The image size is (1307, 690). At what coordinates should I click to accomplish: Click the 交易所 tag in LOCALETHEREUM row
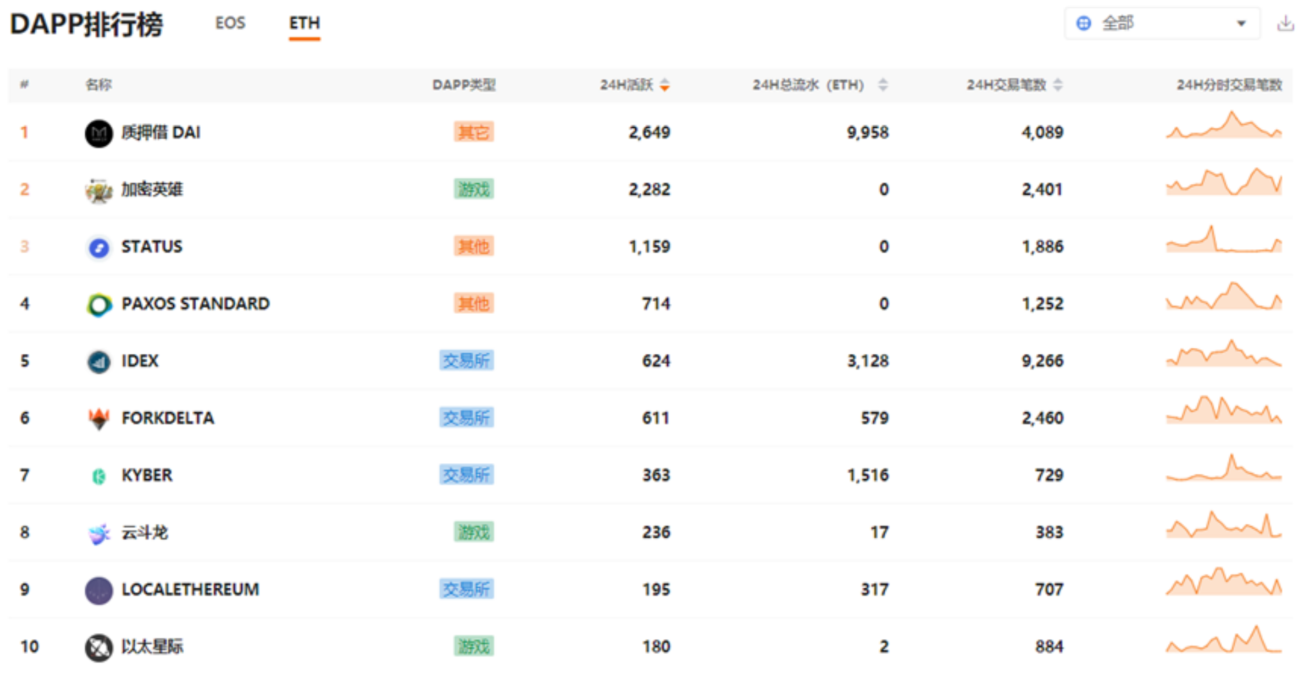[467, 589]
